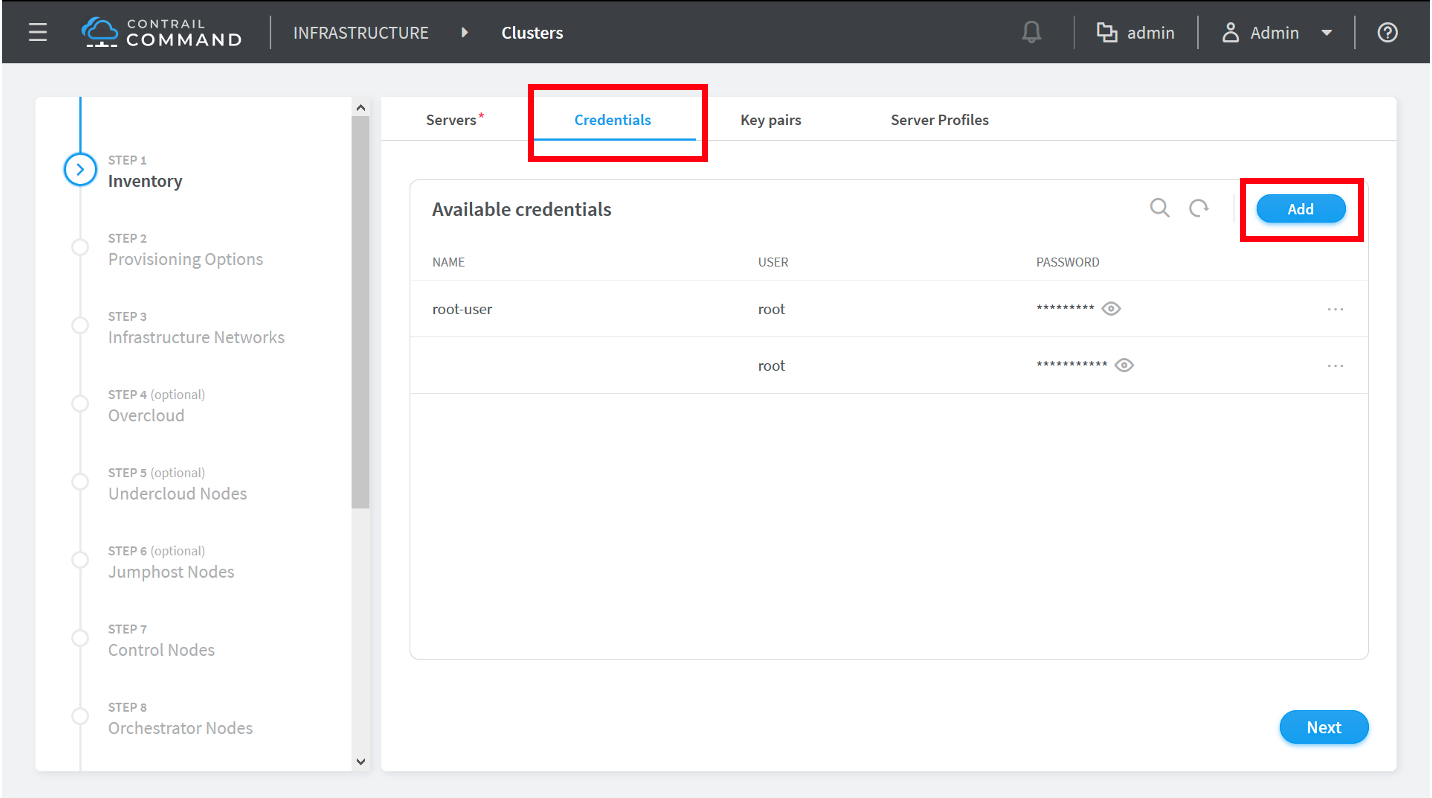Open more options for second credential row

[1335, 366]
